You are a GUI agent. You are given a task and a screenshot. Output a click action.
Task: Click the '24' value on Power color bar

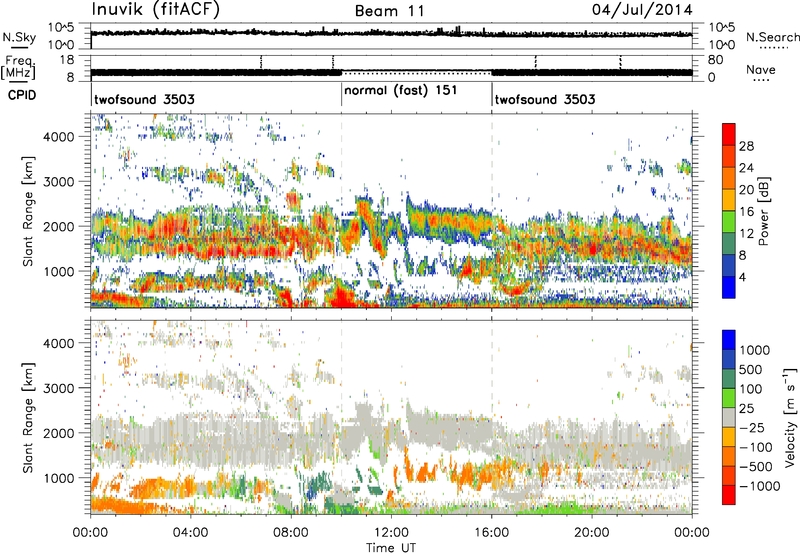746,168
